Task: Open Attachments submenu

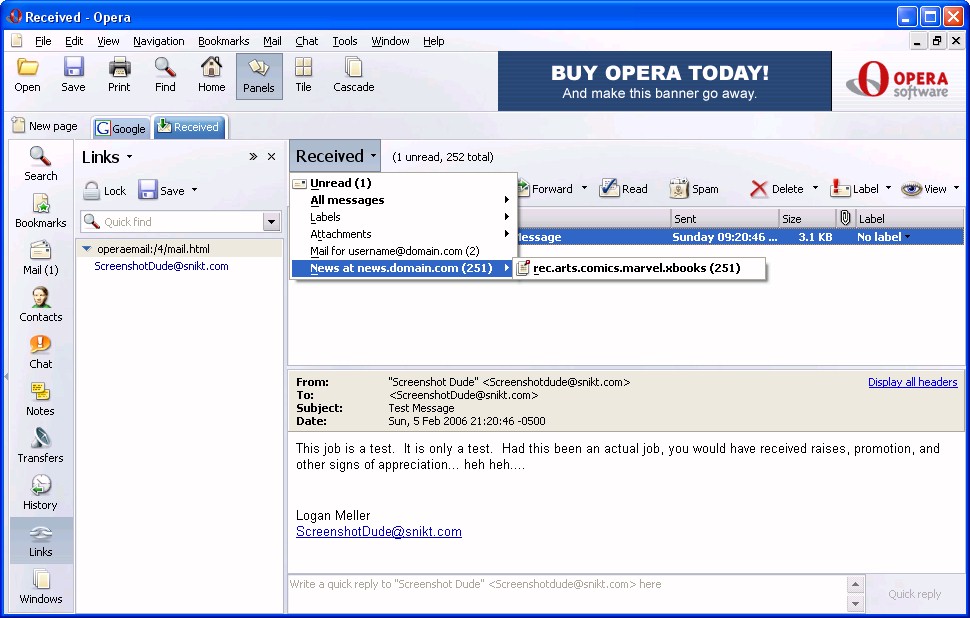Action: pyautogui.click(x=403, y=234)
